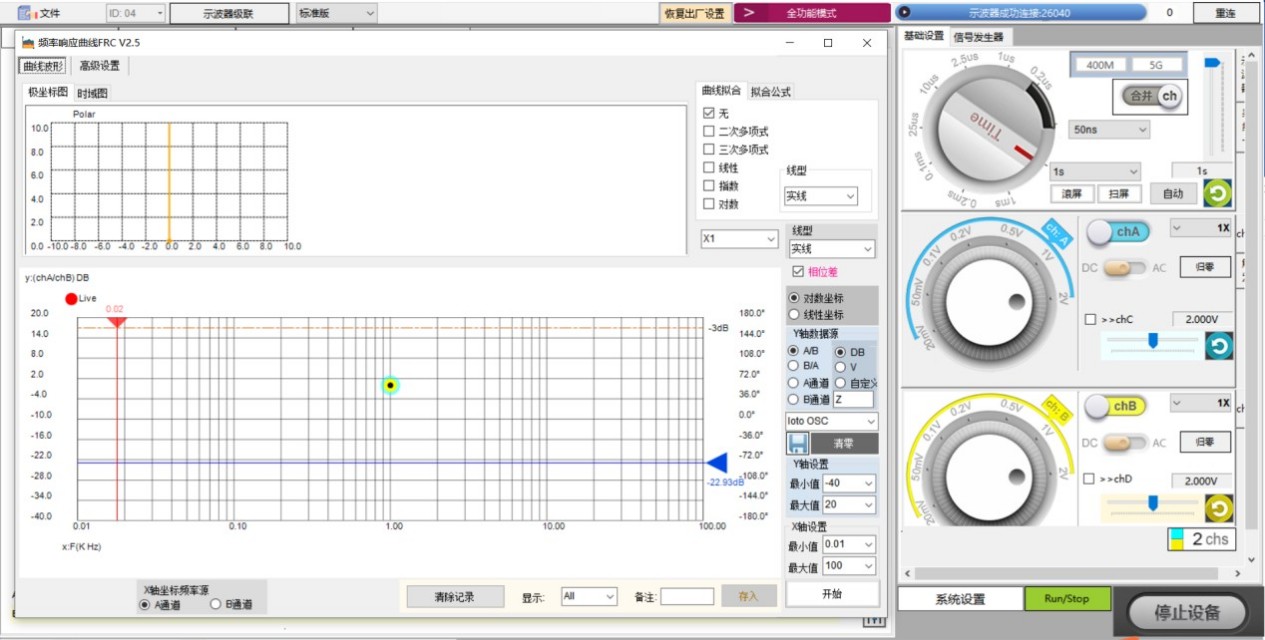Viewport: 1265px width, 640px height.
Task: Select the 线性坐标 radio button
Action: pyautogui.click(x=794, y=314)
